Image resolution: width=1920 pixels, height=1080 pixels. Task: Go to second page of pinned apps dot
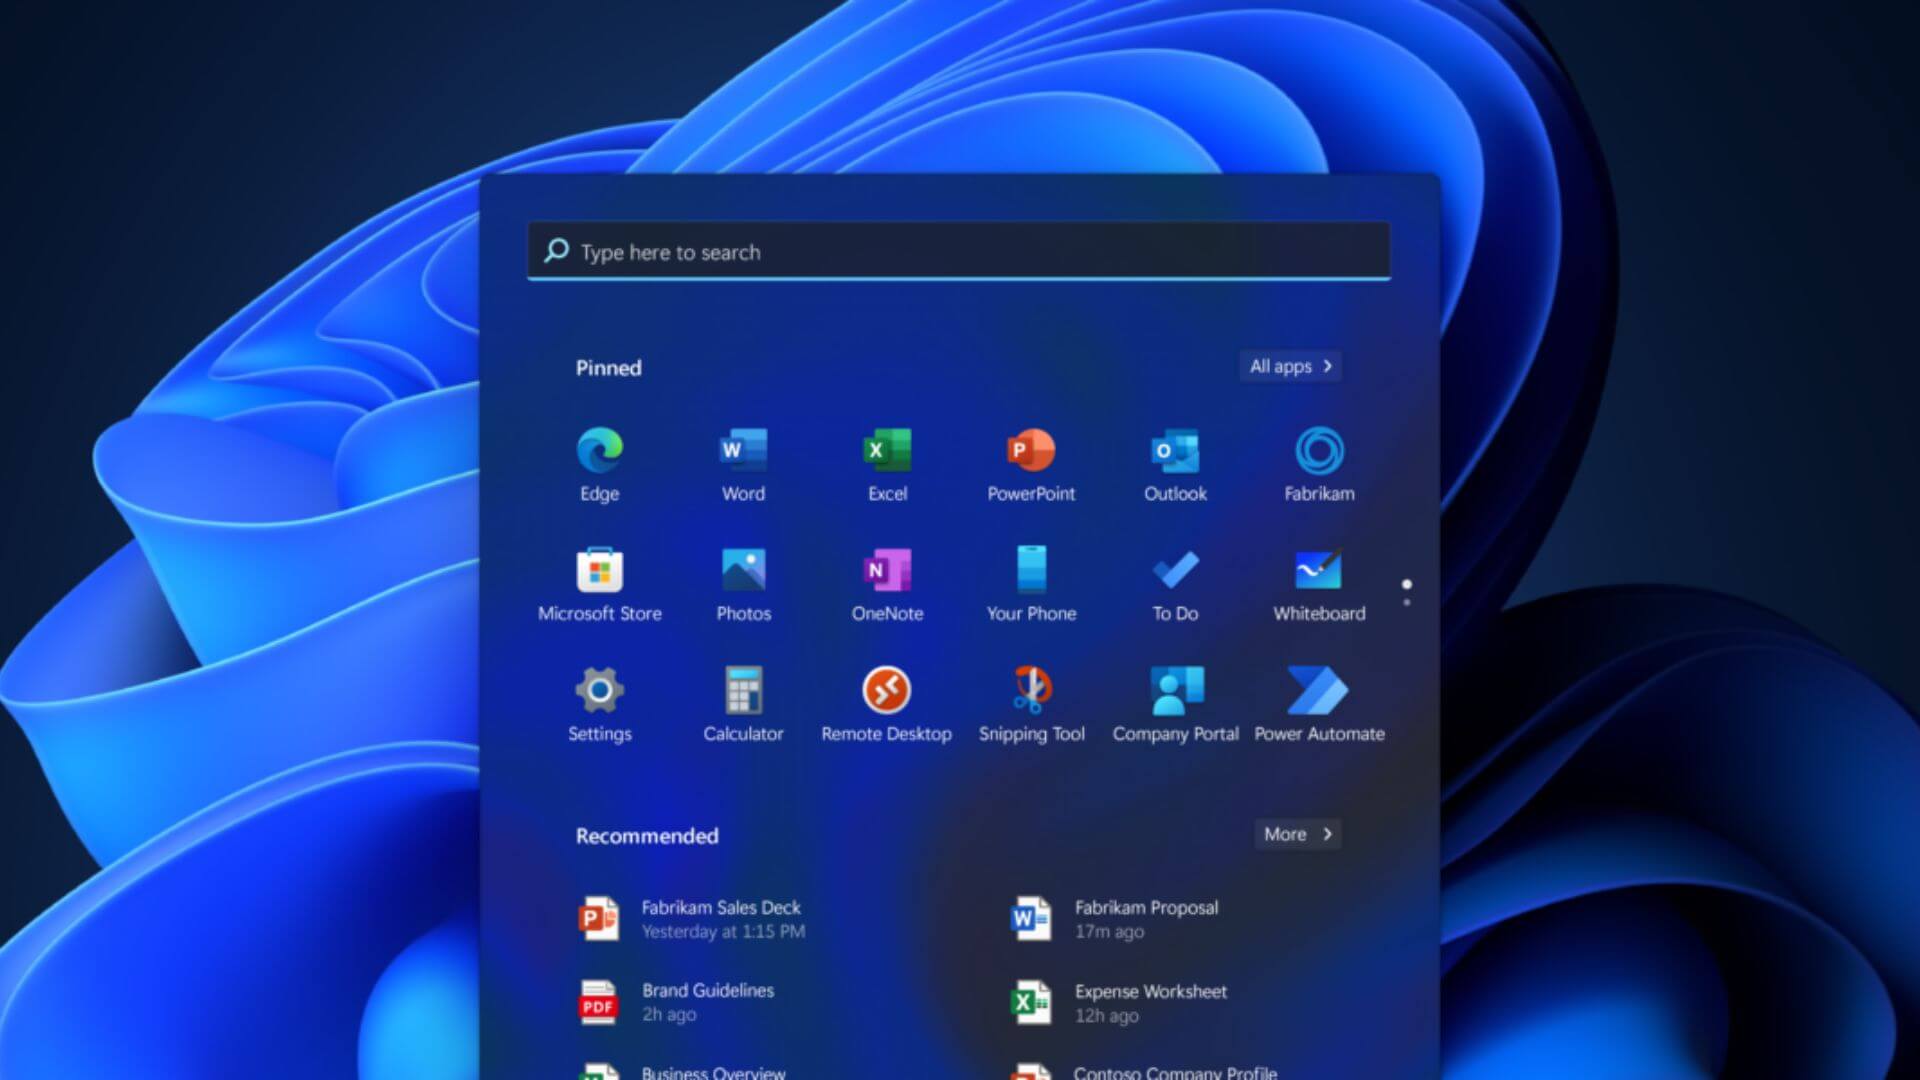tap(1407, 602)
